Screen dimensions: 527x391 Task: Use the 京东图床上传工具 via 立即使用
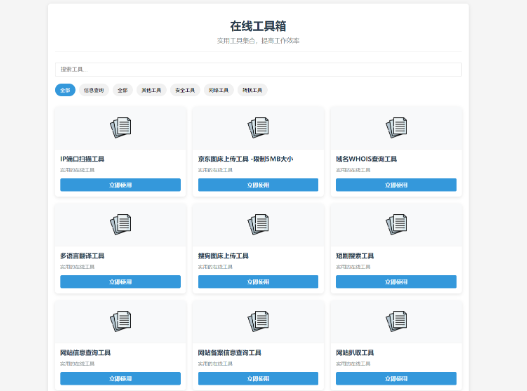point(258,185)
